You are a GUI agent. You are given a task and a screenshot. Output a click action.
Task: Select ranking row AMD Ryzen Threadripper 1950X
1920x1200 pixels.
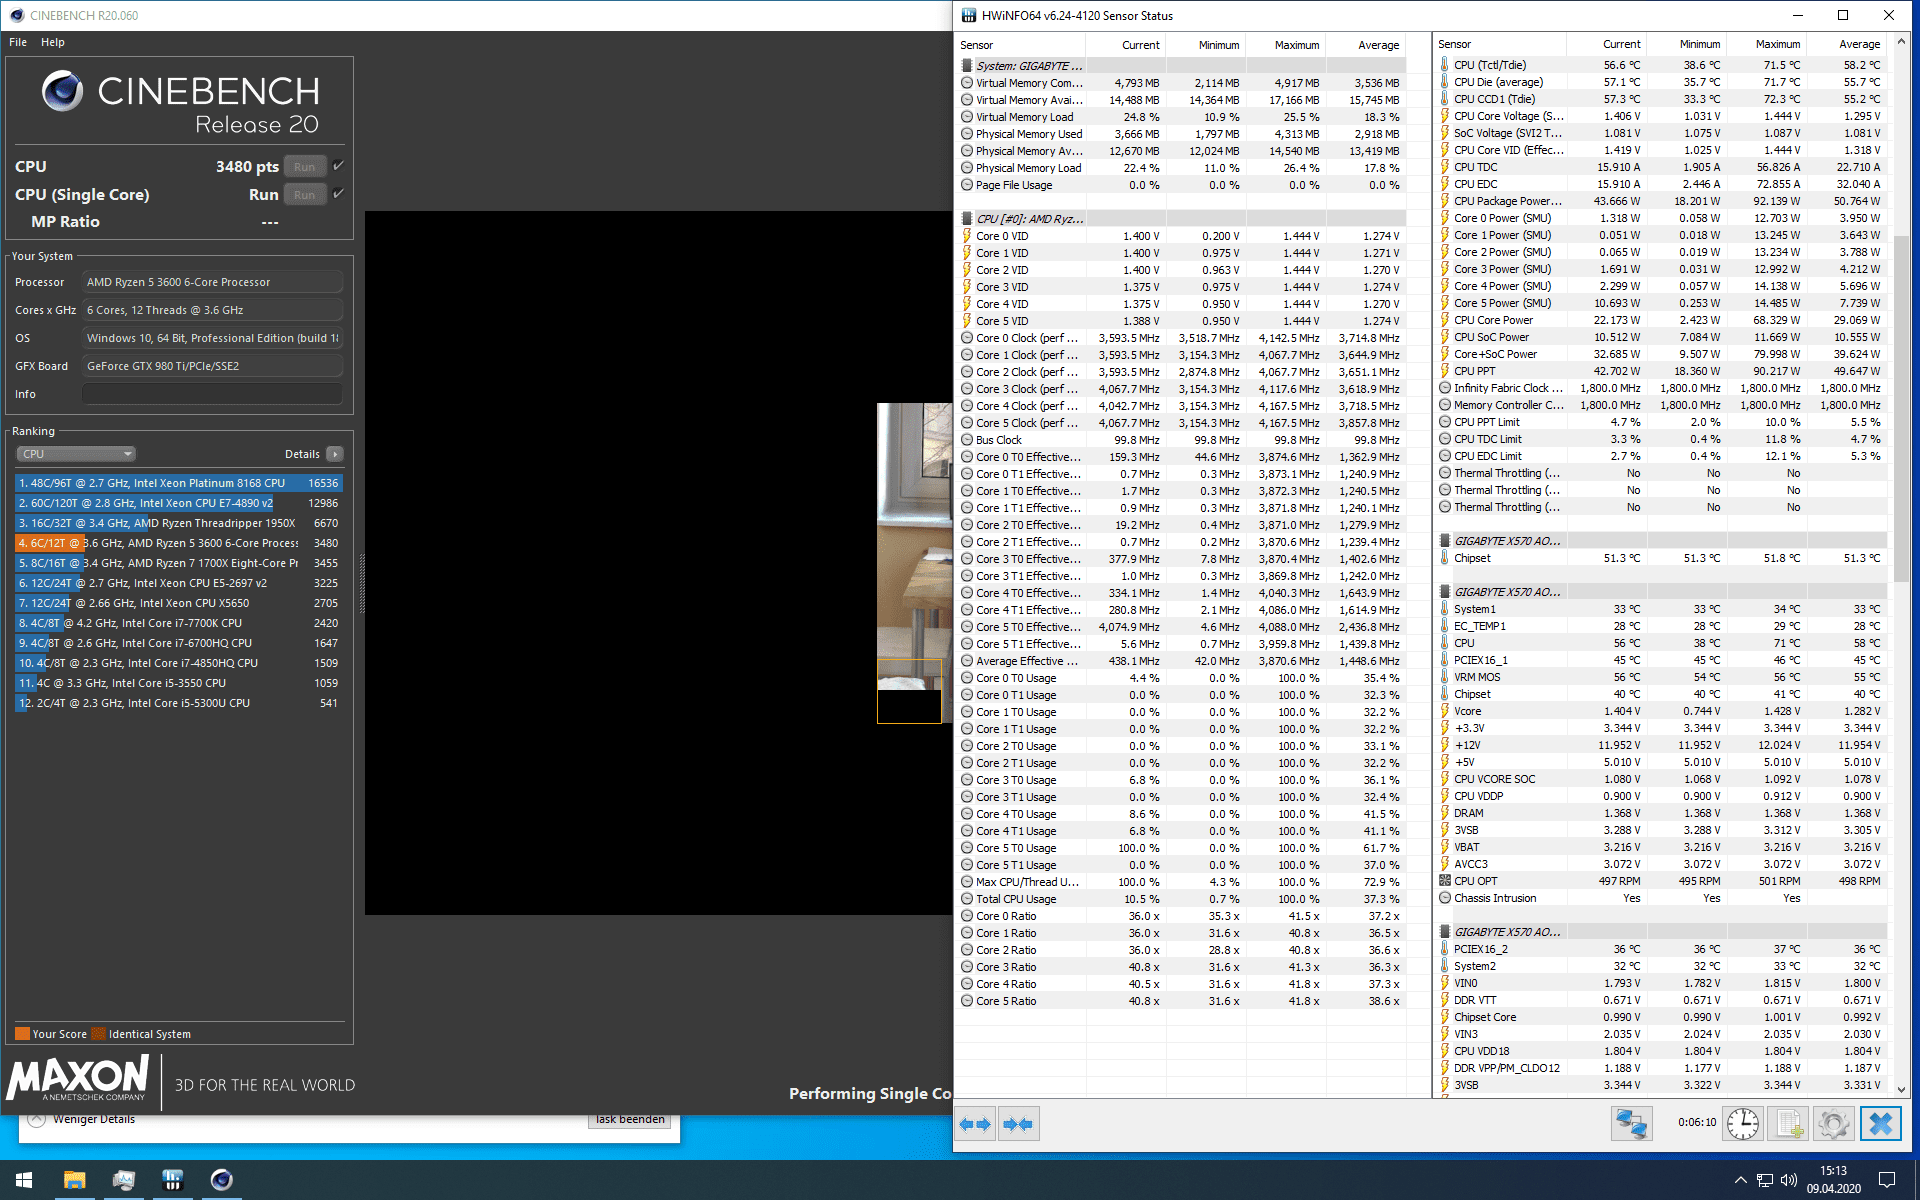(x=179, y=523)
